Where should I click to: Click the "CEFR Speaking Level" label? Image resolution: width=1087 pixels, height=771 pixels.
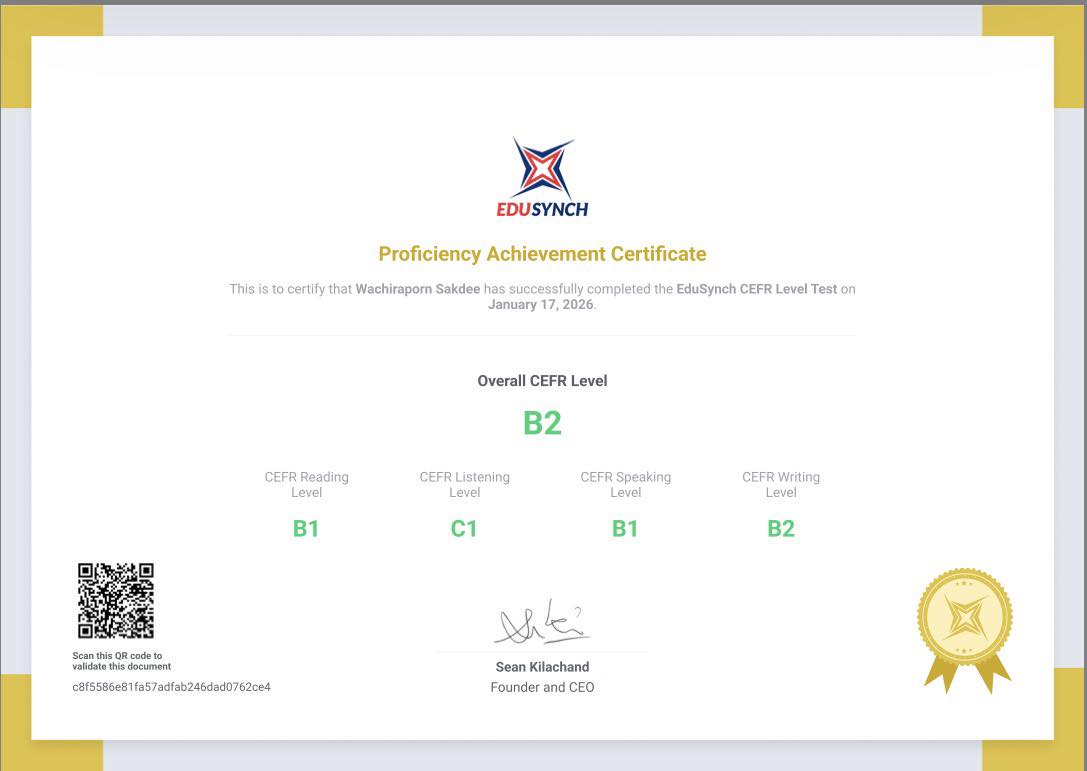(x=625, y=485)
